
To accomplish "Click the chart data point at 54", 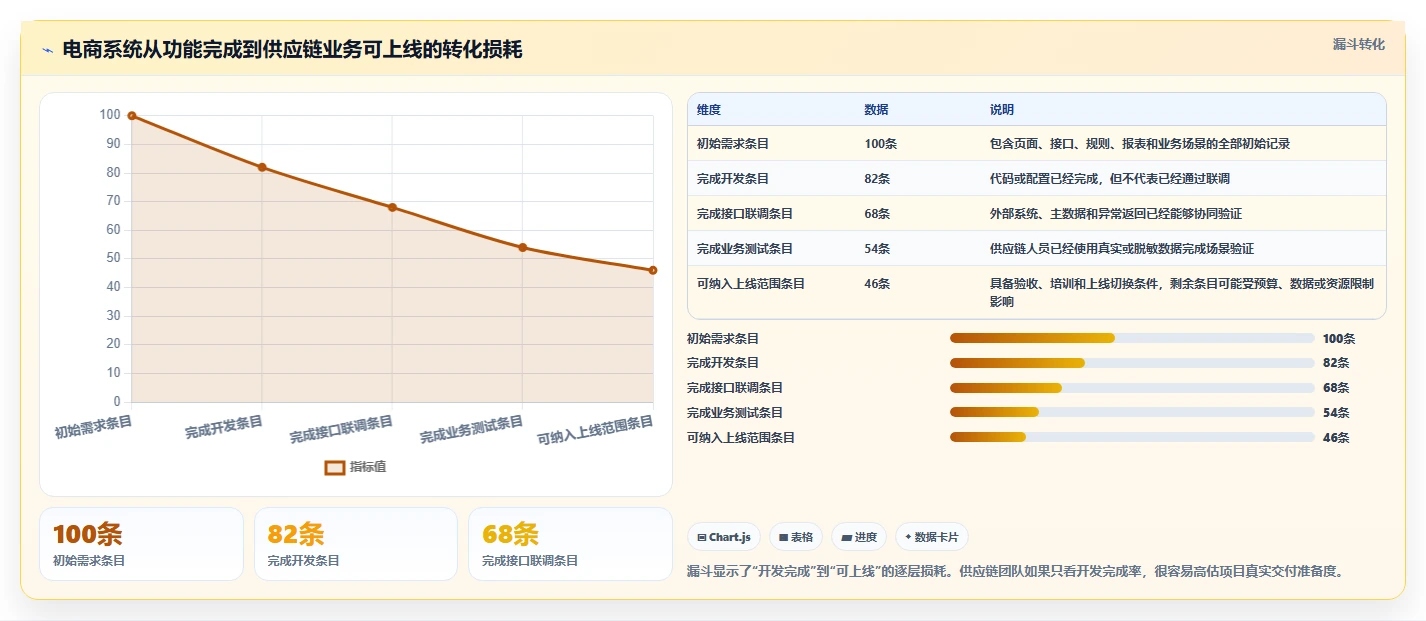I will pyautogui.click(x=522, y=247).
